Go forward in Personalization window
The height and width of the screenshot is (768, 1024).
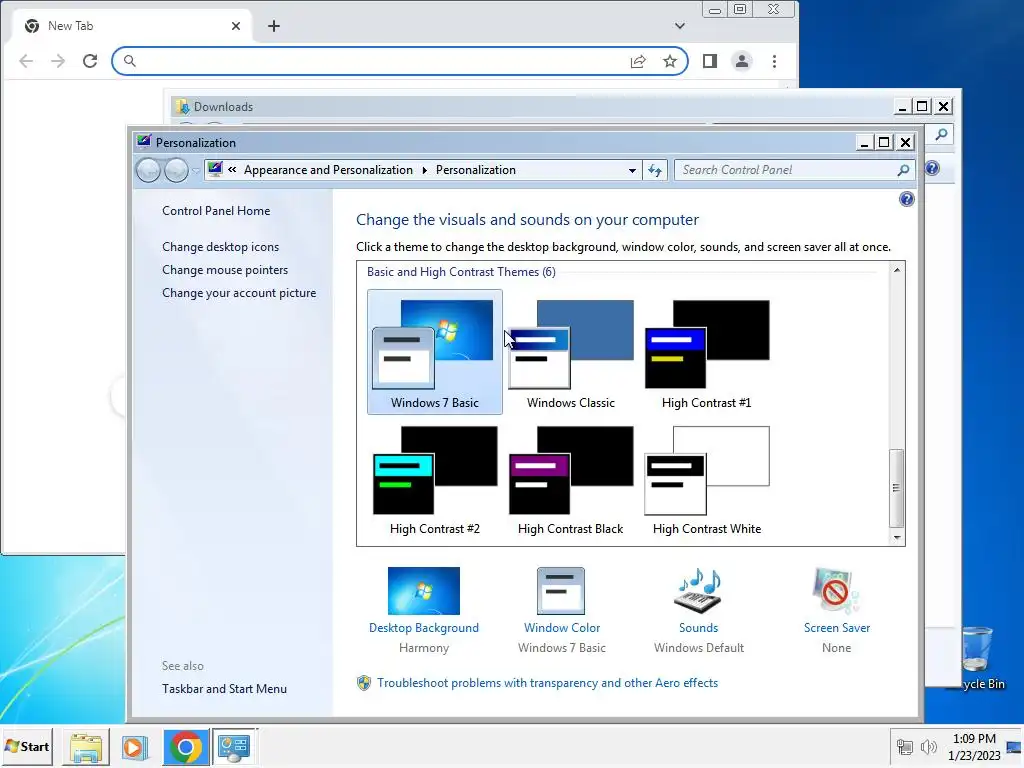tap(176, 170)
